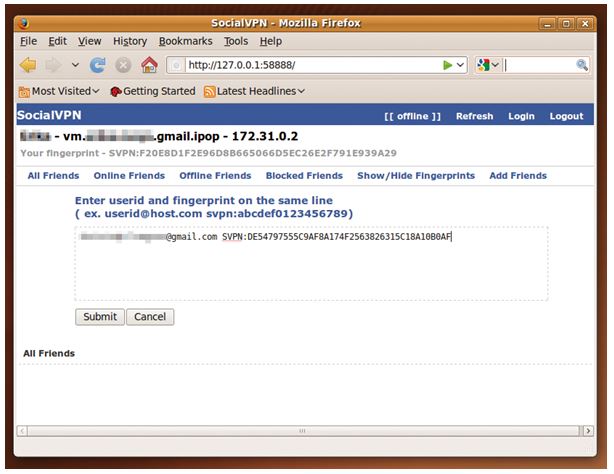Open the File menu
This screenshot has height=474, width=614.
click(29, 41)
